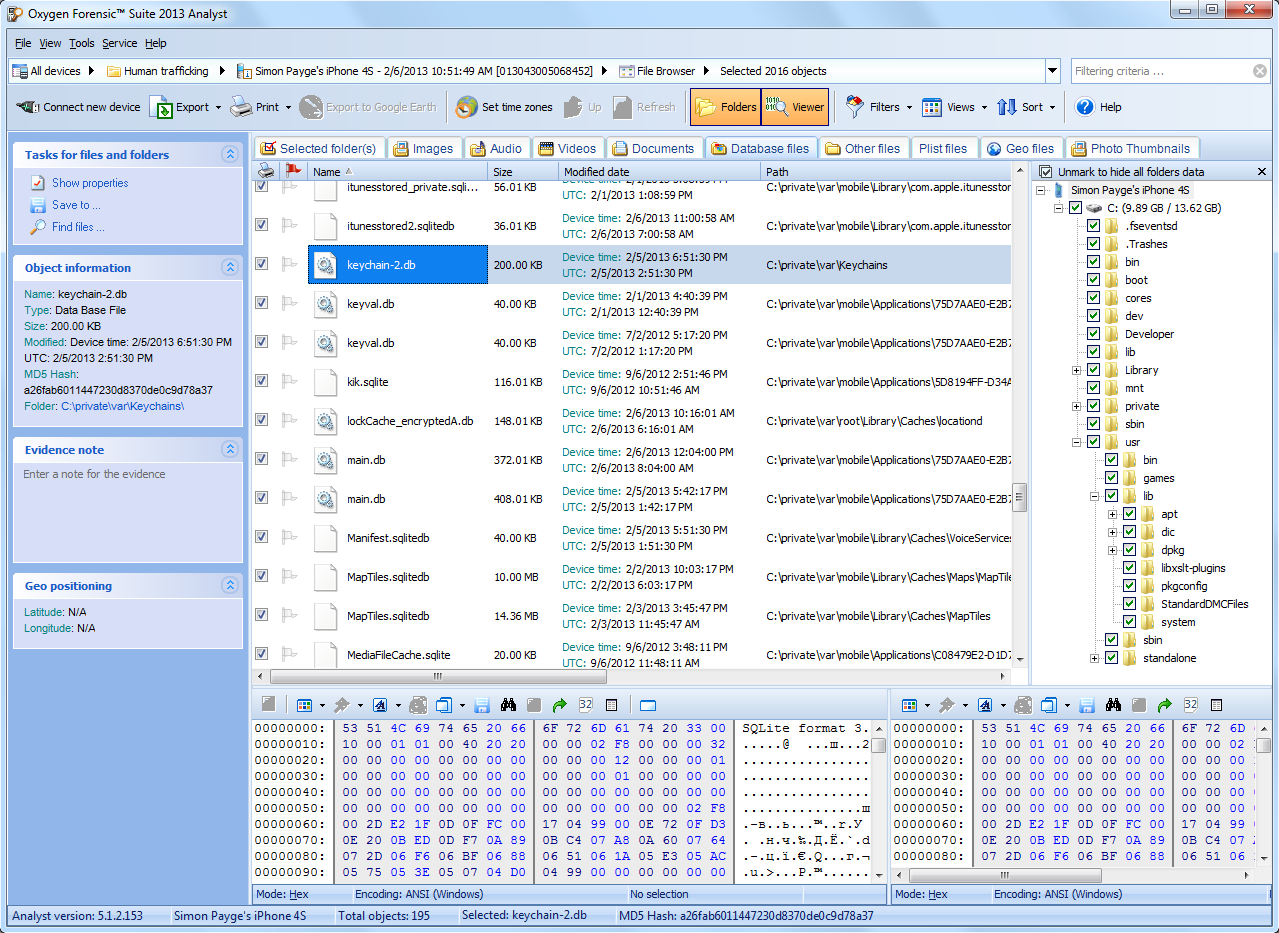Click the Find files link
1279x933 pixels.
click(78, 227)
